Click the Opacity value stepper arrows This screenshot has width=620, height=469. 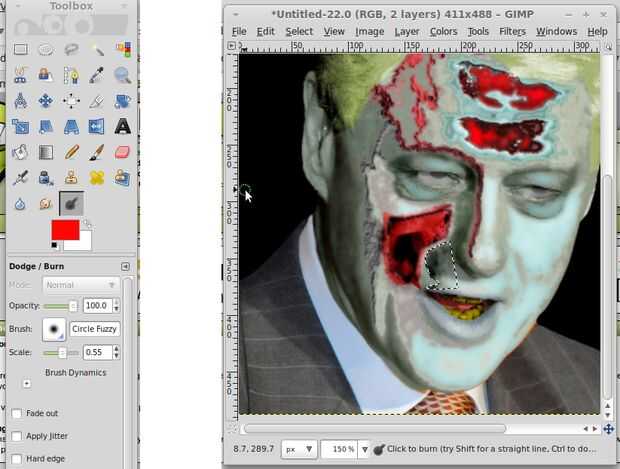point(116,306)
